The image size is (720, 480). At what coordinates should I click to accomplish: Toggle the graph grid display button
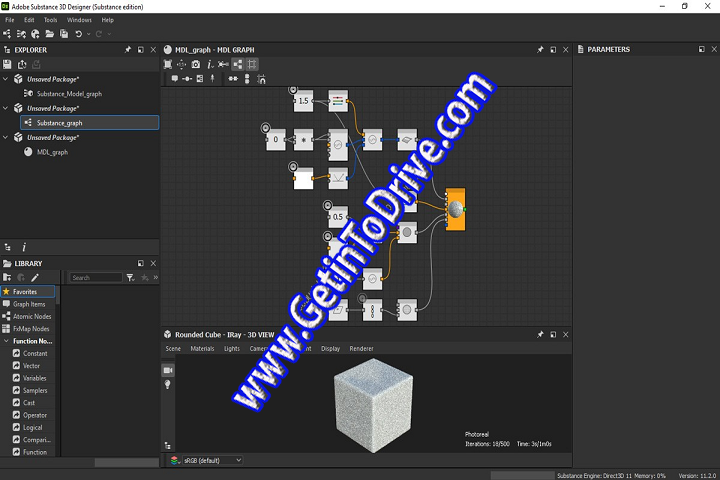pos(252,64)
